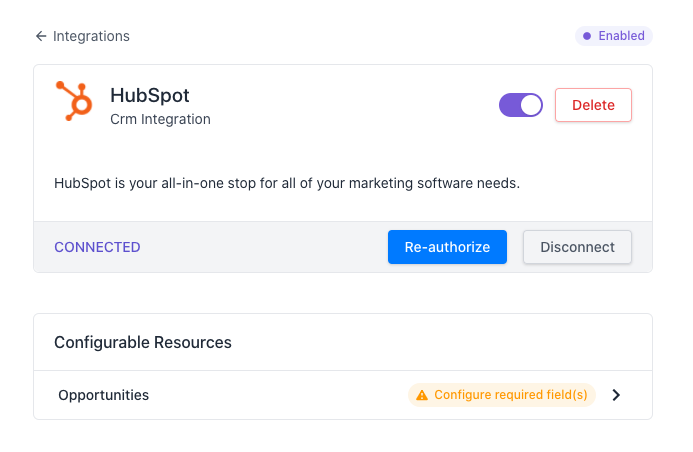693x452 pixels.
Task: Expand the Opportunities row chevron
Action: tap(616, 395)
